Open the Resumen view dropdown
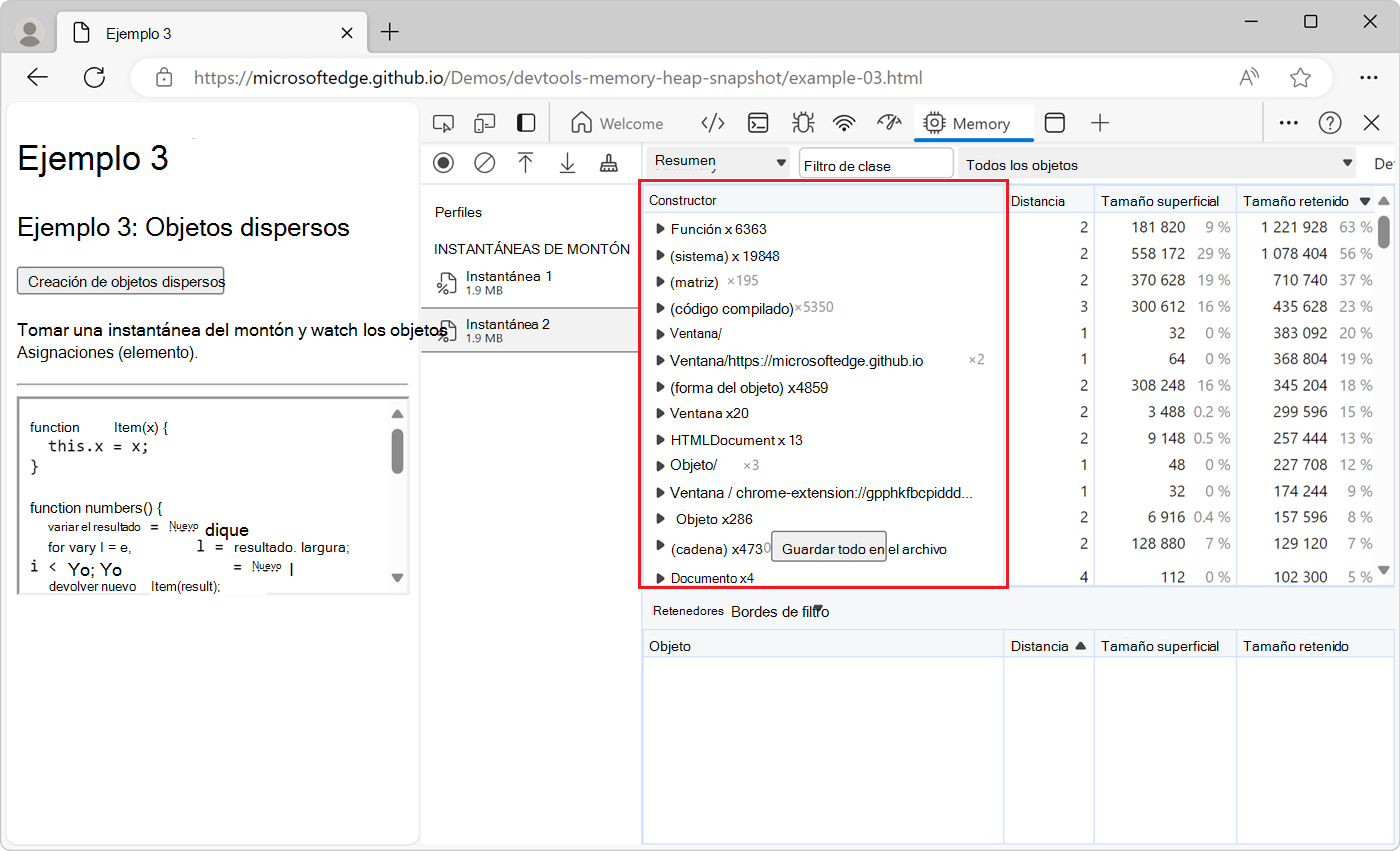 click(720, 162)
